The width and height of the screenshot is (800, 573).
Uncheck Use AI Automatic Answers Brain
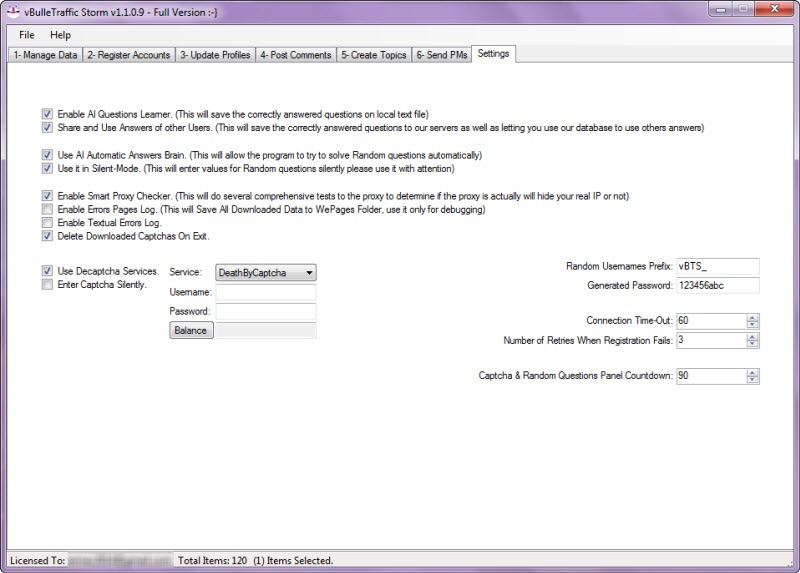click(x=47, y=155)
